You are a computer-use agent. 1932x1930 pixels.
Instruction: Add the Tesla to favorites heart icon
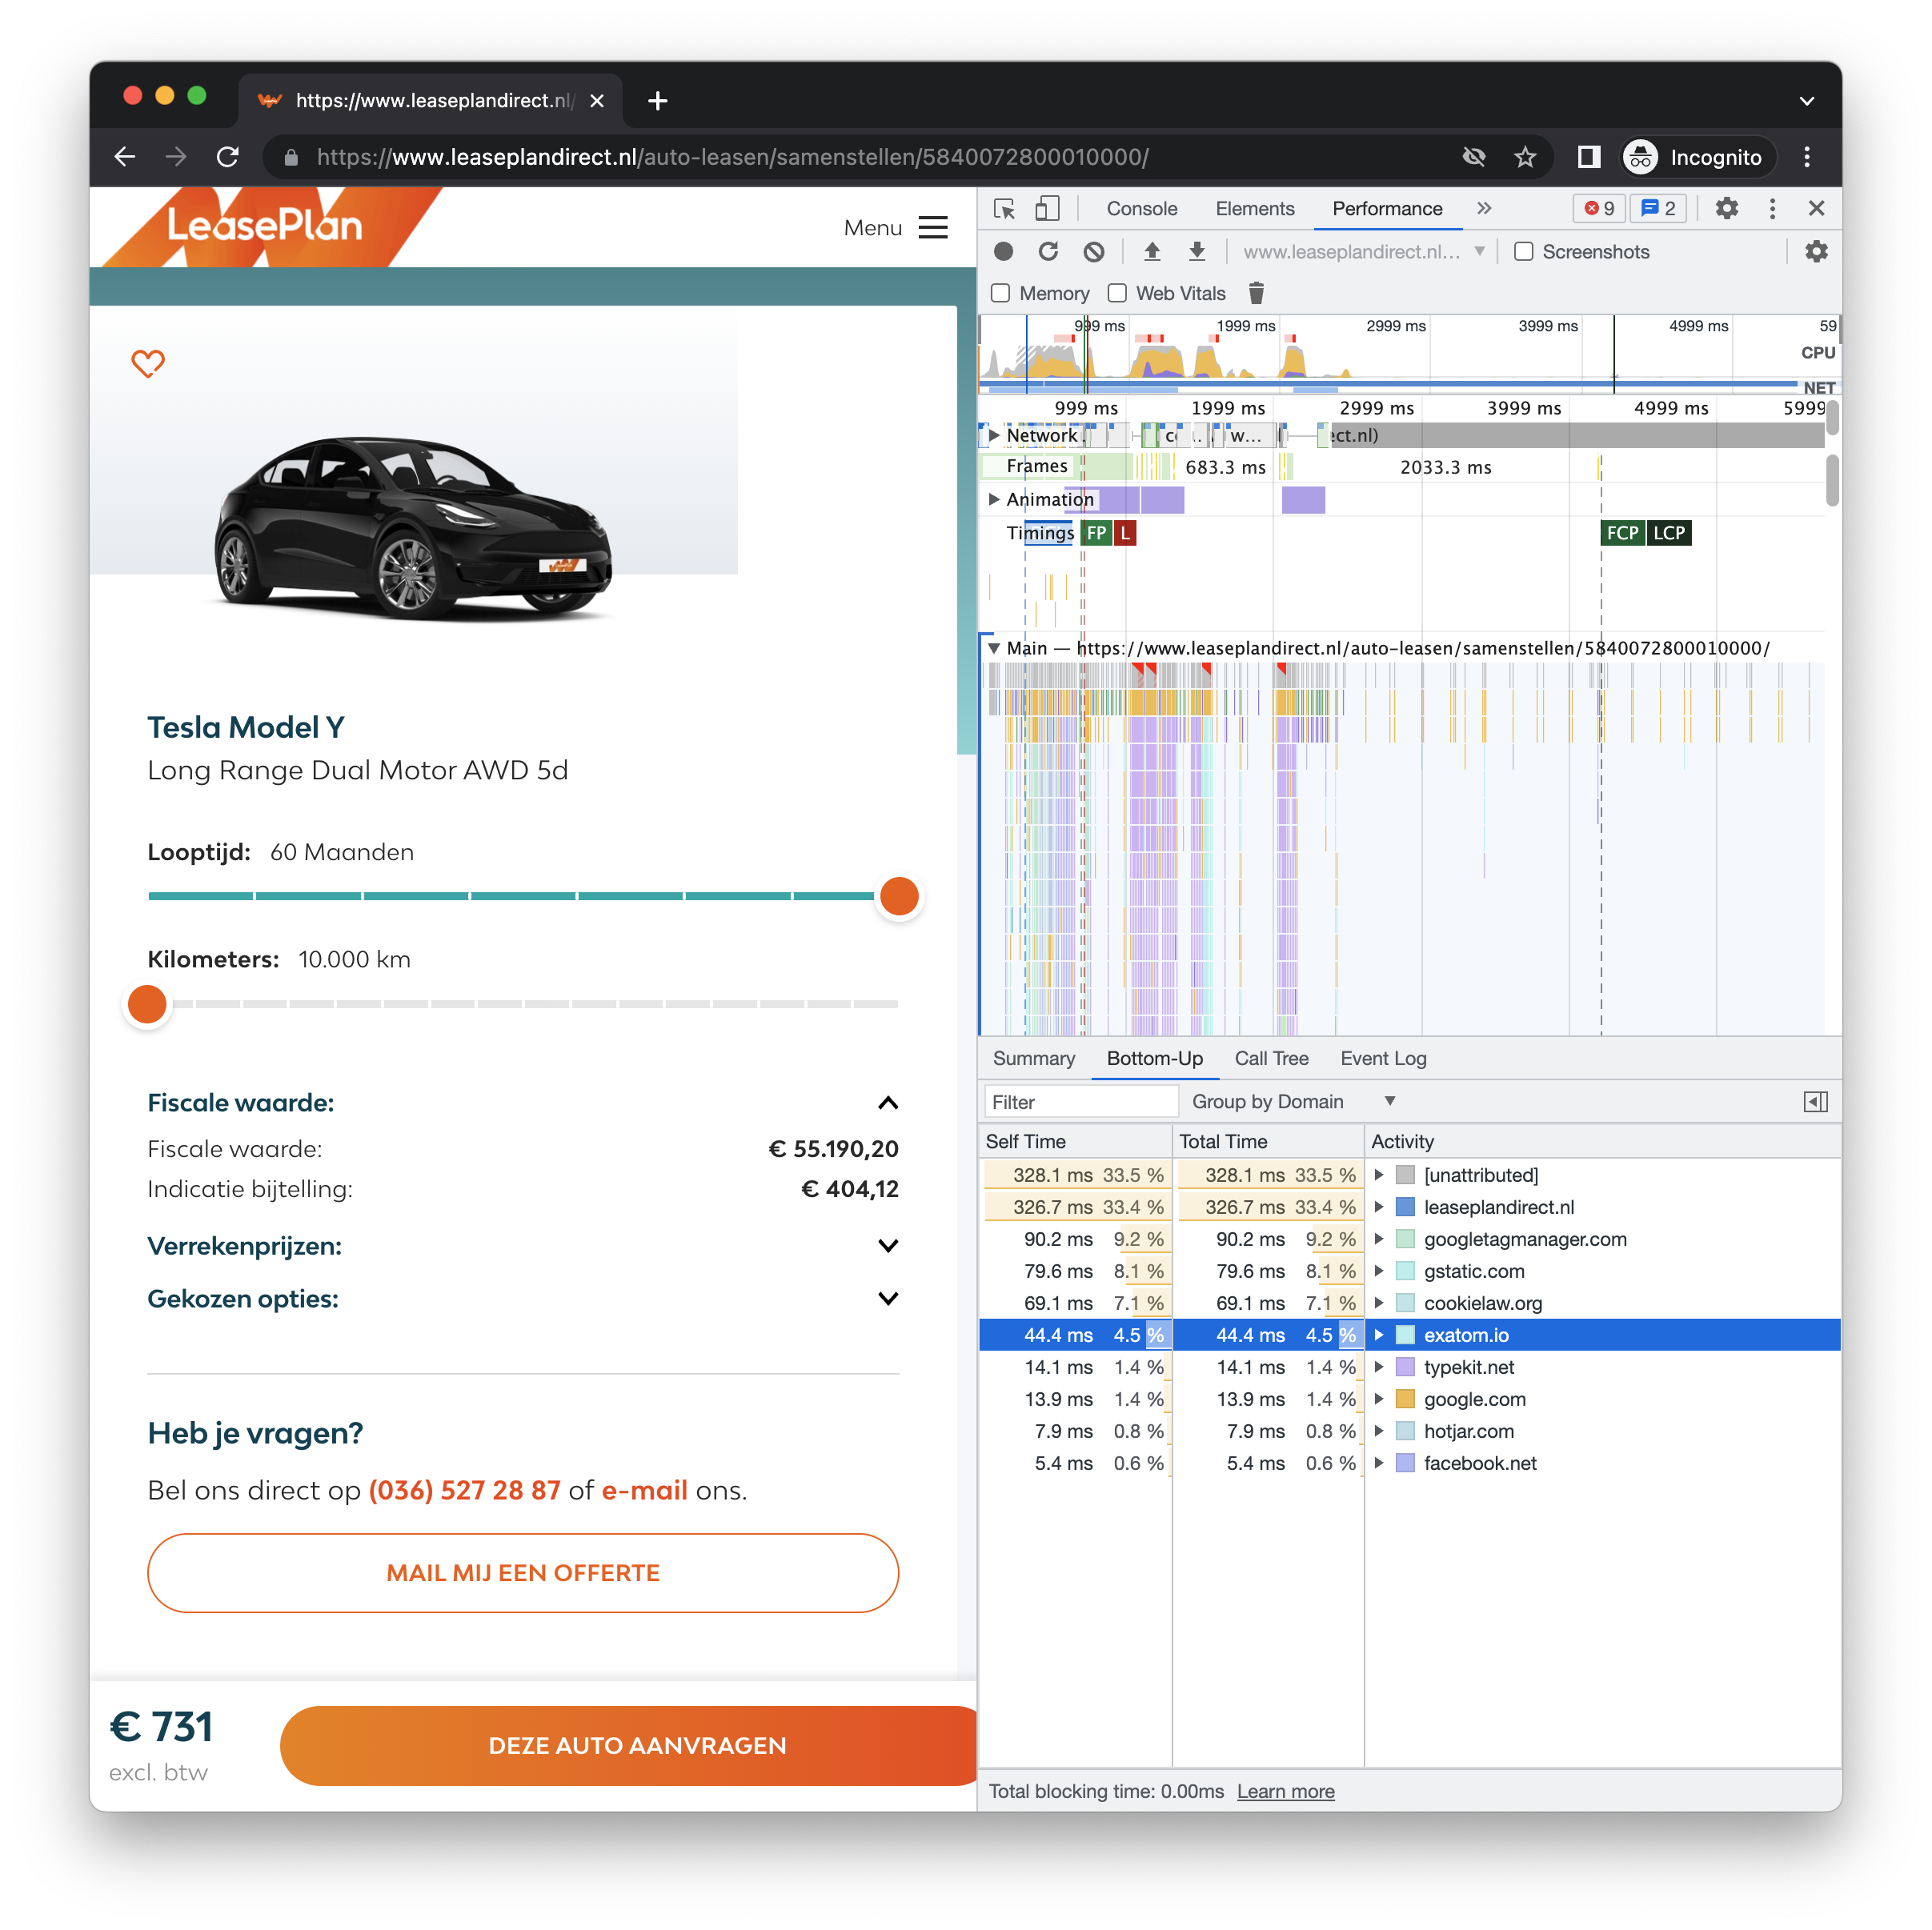[x=148, y=363]
